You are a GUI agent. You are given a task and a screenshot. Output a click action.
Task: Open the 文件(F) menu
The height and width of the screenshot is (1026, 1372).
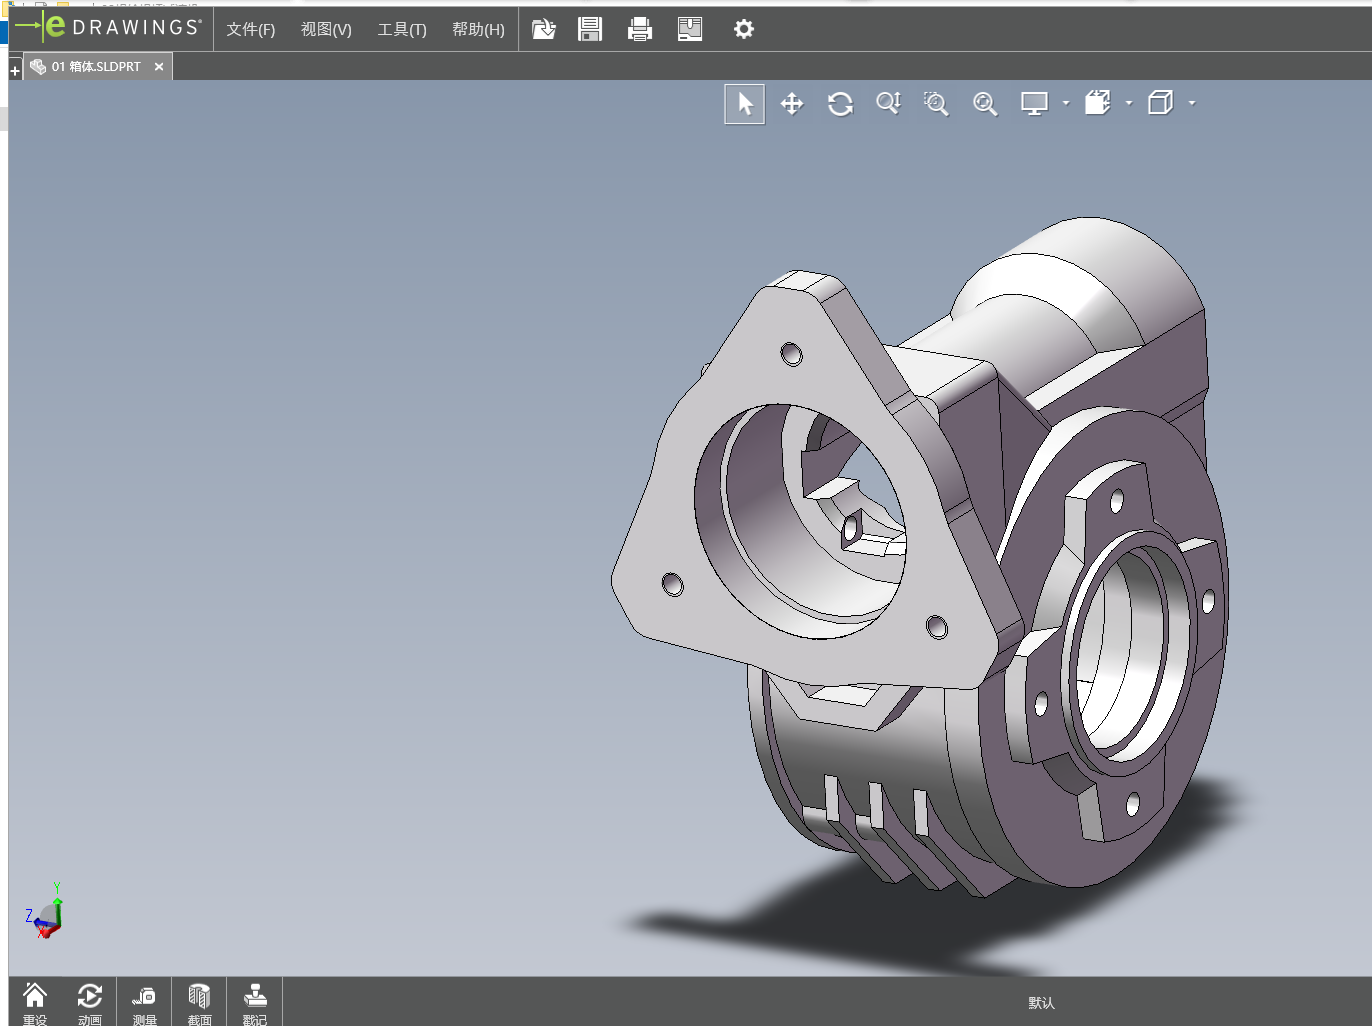(250, 30)
